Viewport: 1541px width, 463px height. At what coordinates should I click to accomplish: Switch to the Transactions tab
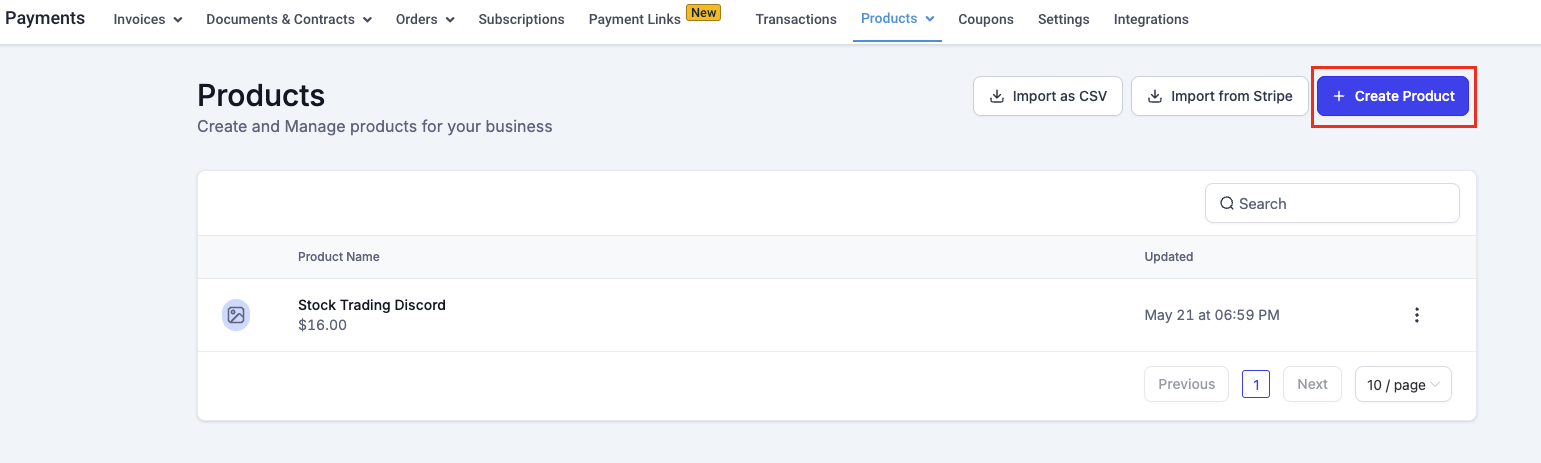click(796, 19)
